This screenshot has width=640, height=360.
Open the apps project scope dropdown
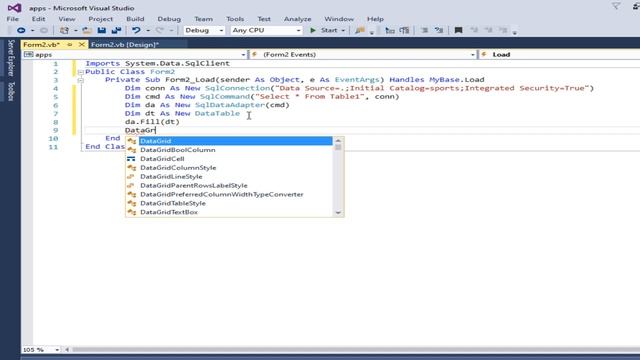[134, 54]
